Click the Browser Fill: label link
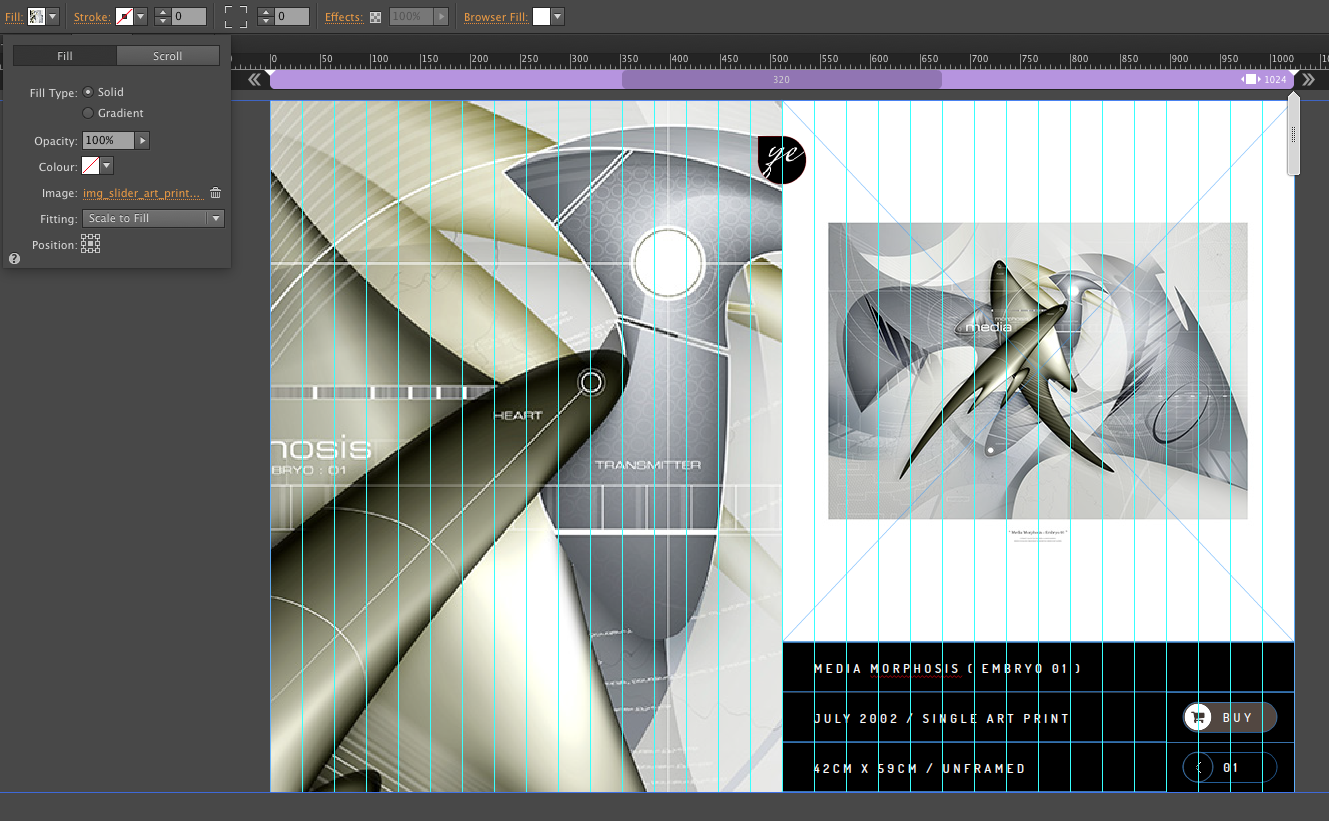The width and height of the screenshot is (1329, 821). (496, 17)
